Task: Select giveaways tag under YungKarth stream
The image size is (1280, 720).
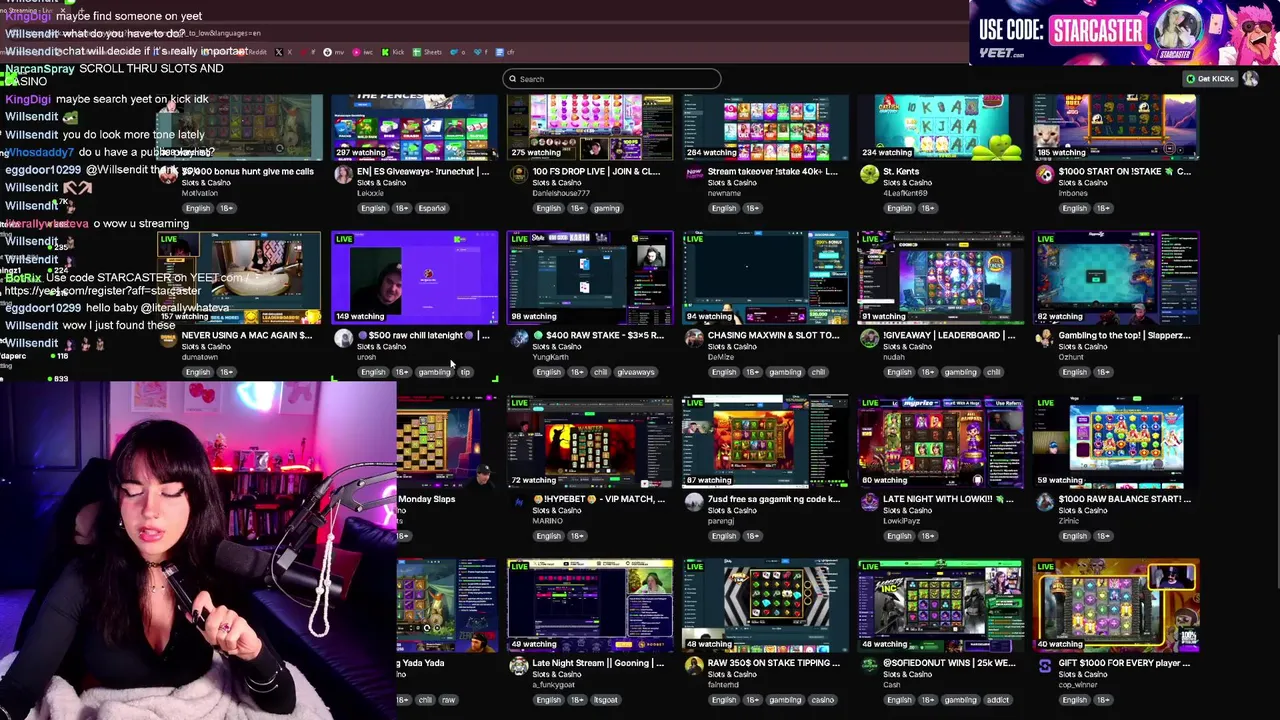Action: click(x=636, y=372)
